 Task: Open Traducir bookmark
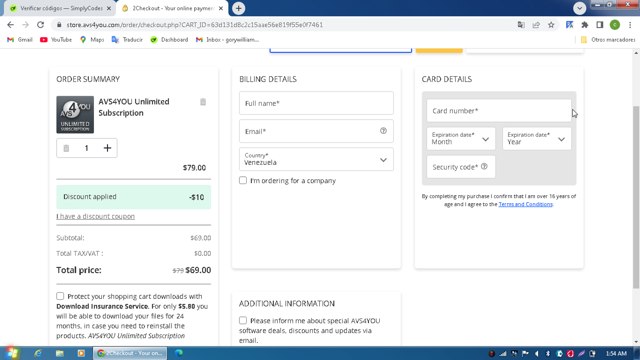(x=127, y=40)
